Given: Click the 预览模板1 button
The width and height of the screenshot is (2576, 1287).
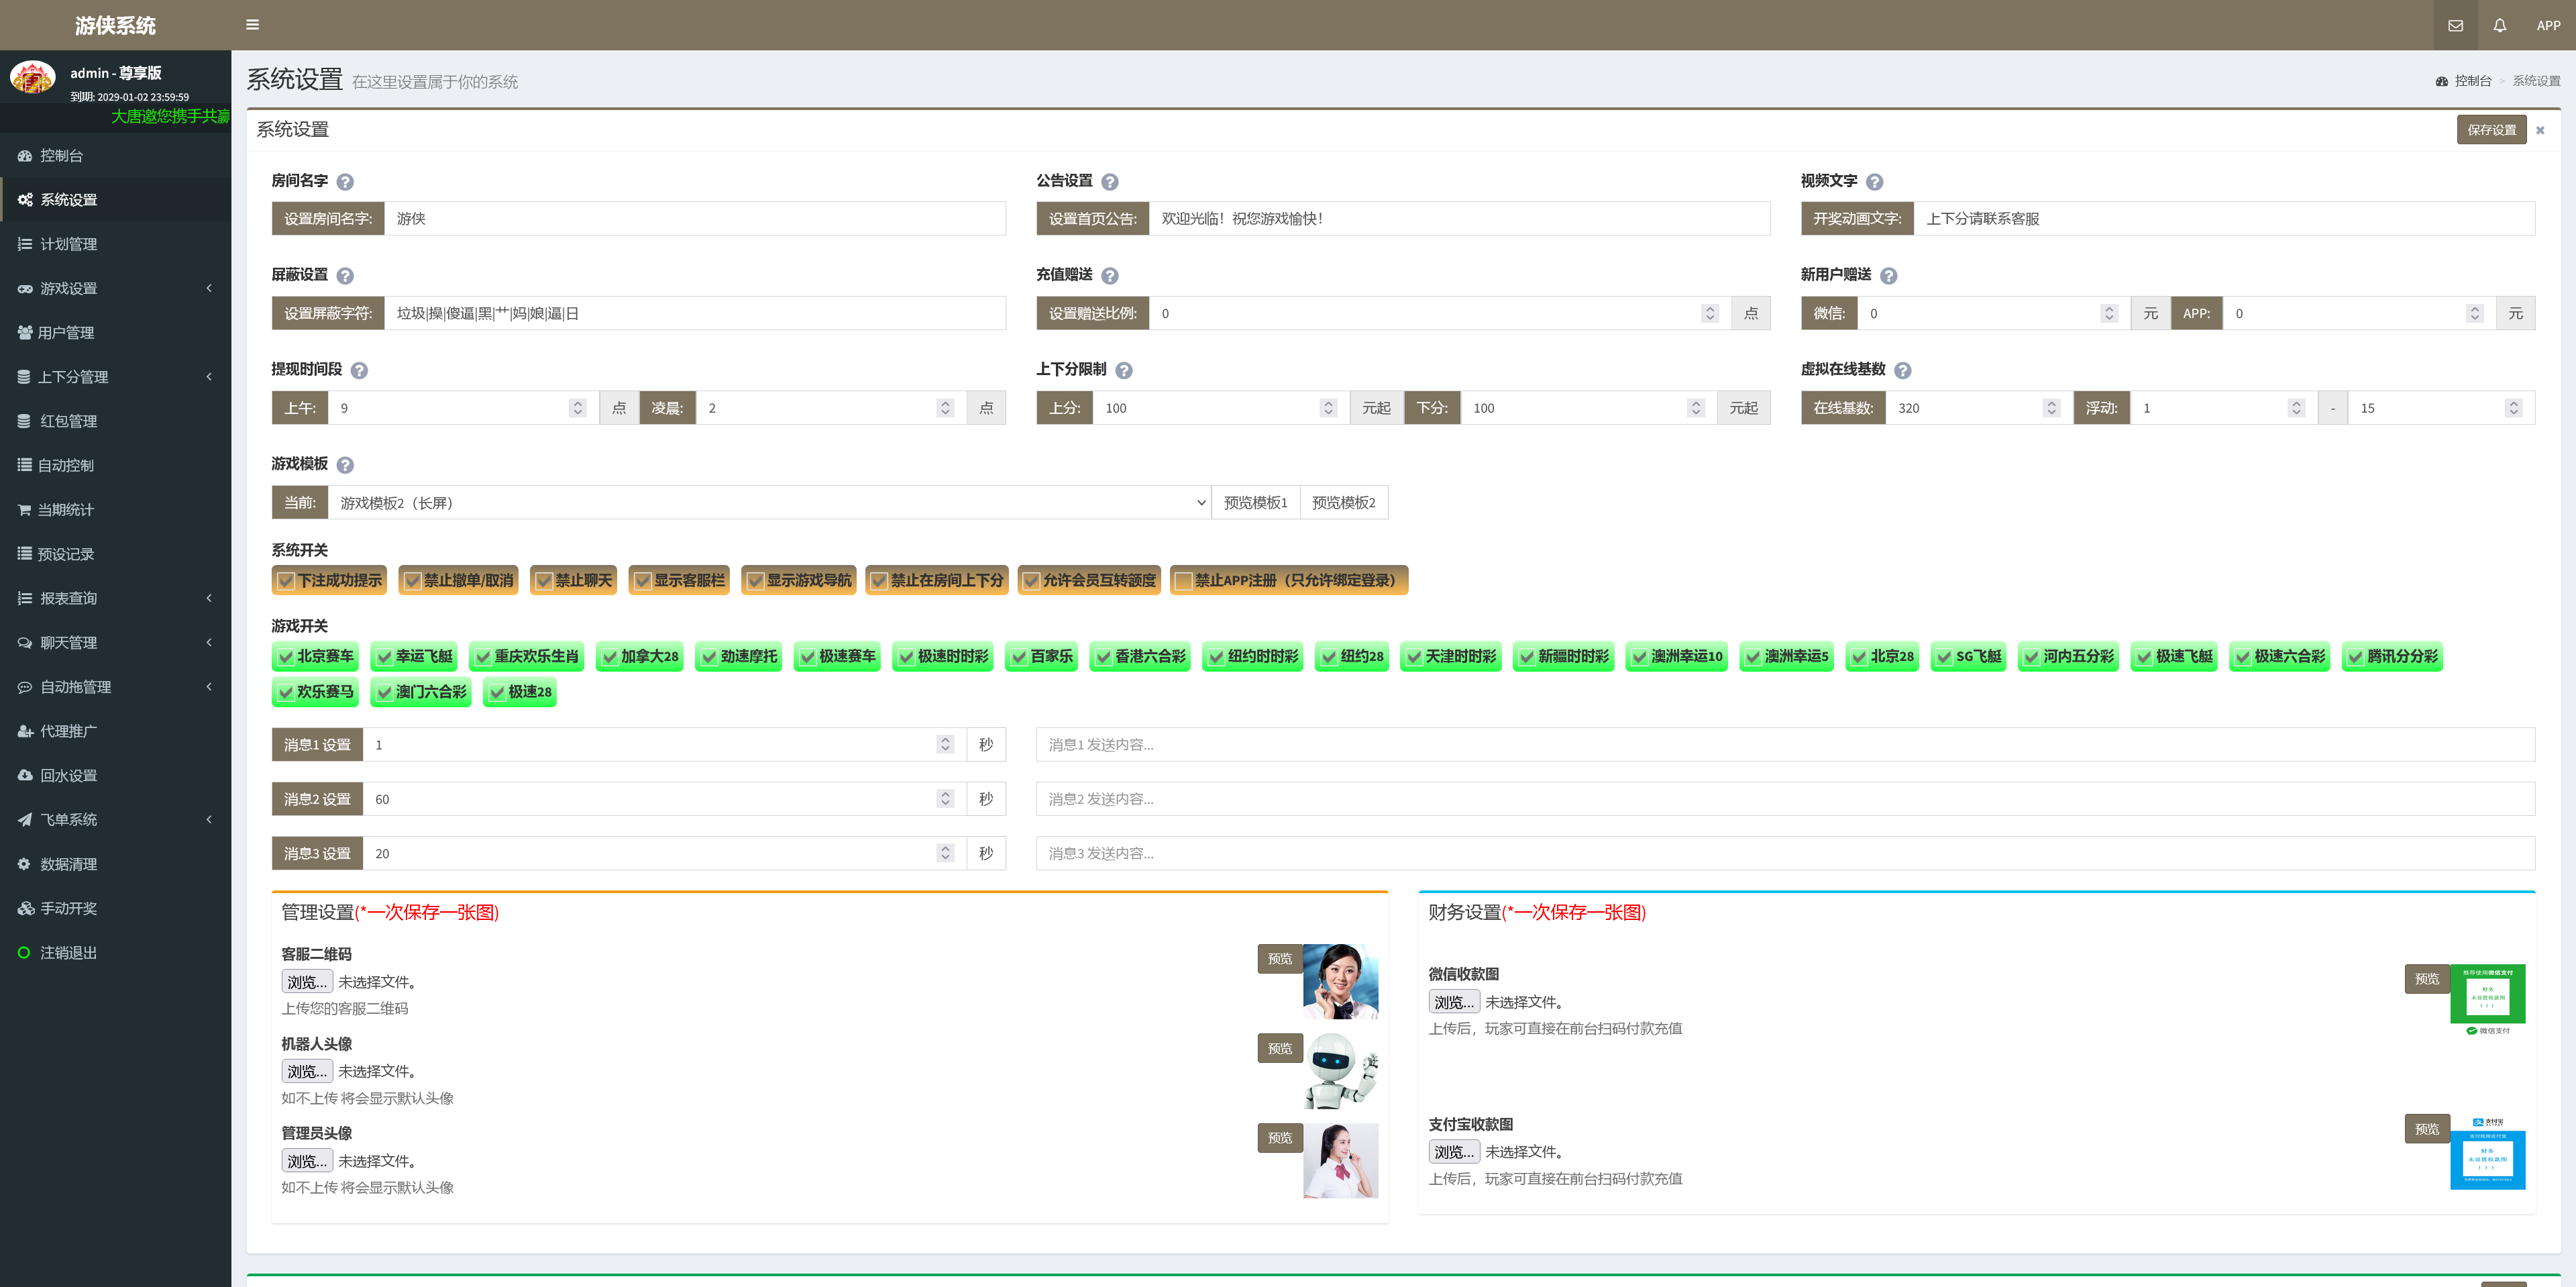Looking at the screenshot, I should click(x=1255, y=503).
